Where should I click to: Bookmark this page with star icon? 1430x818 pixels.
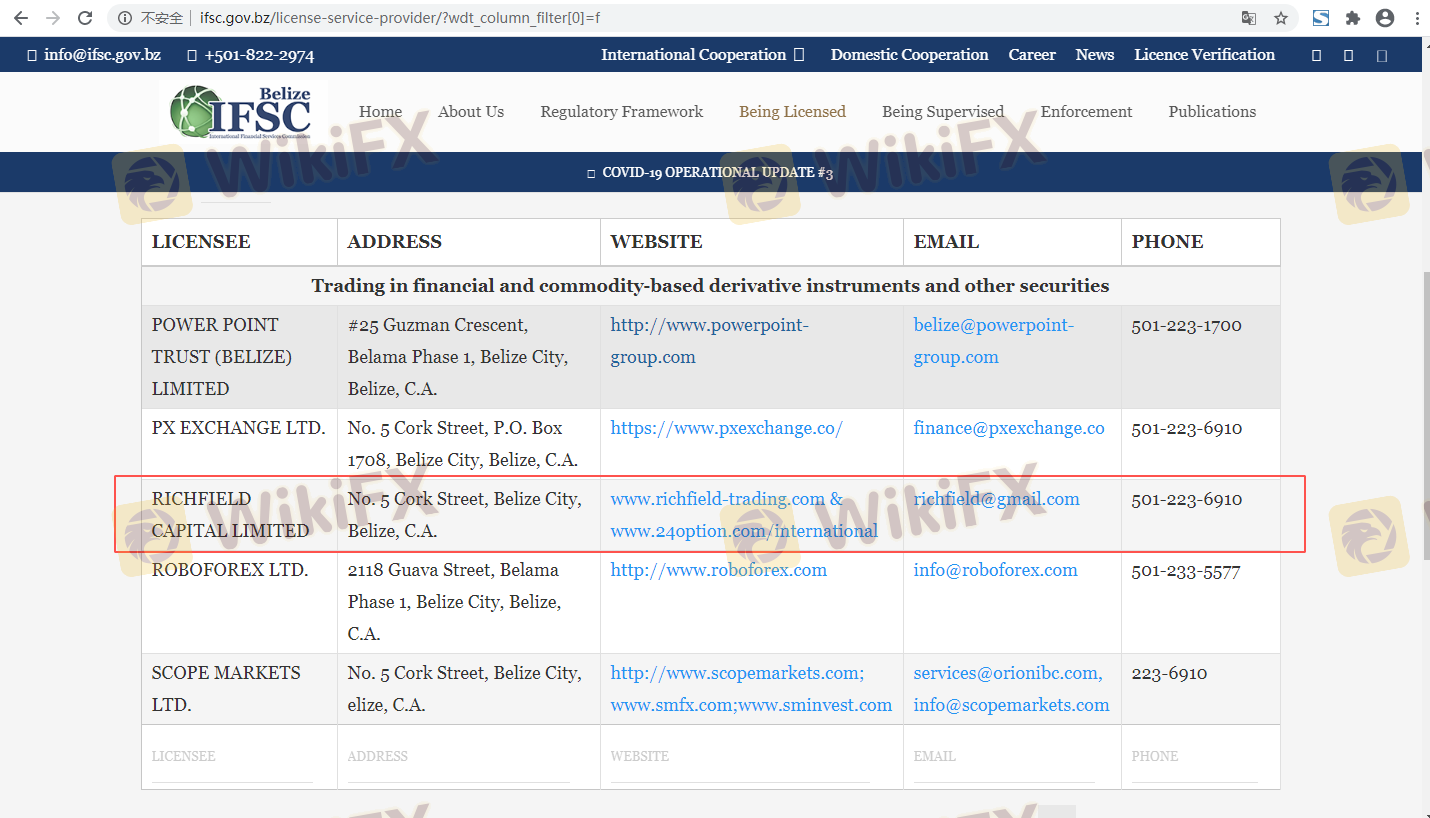pyautogui.click(x=1281, y=18)
